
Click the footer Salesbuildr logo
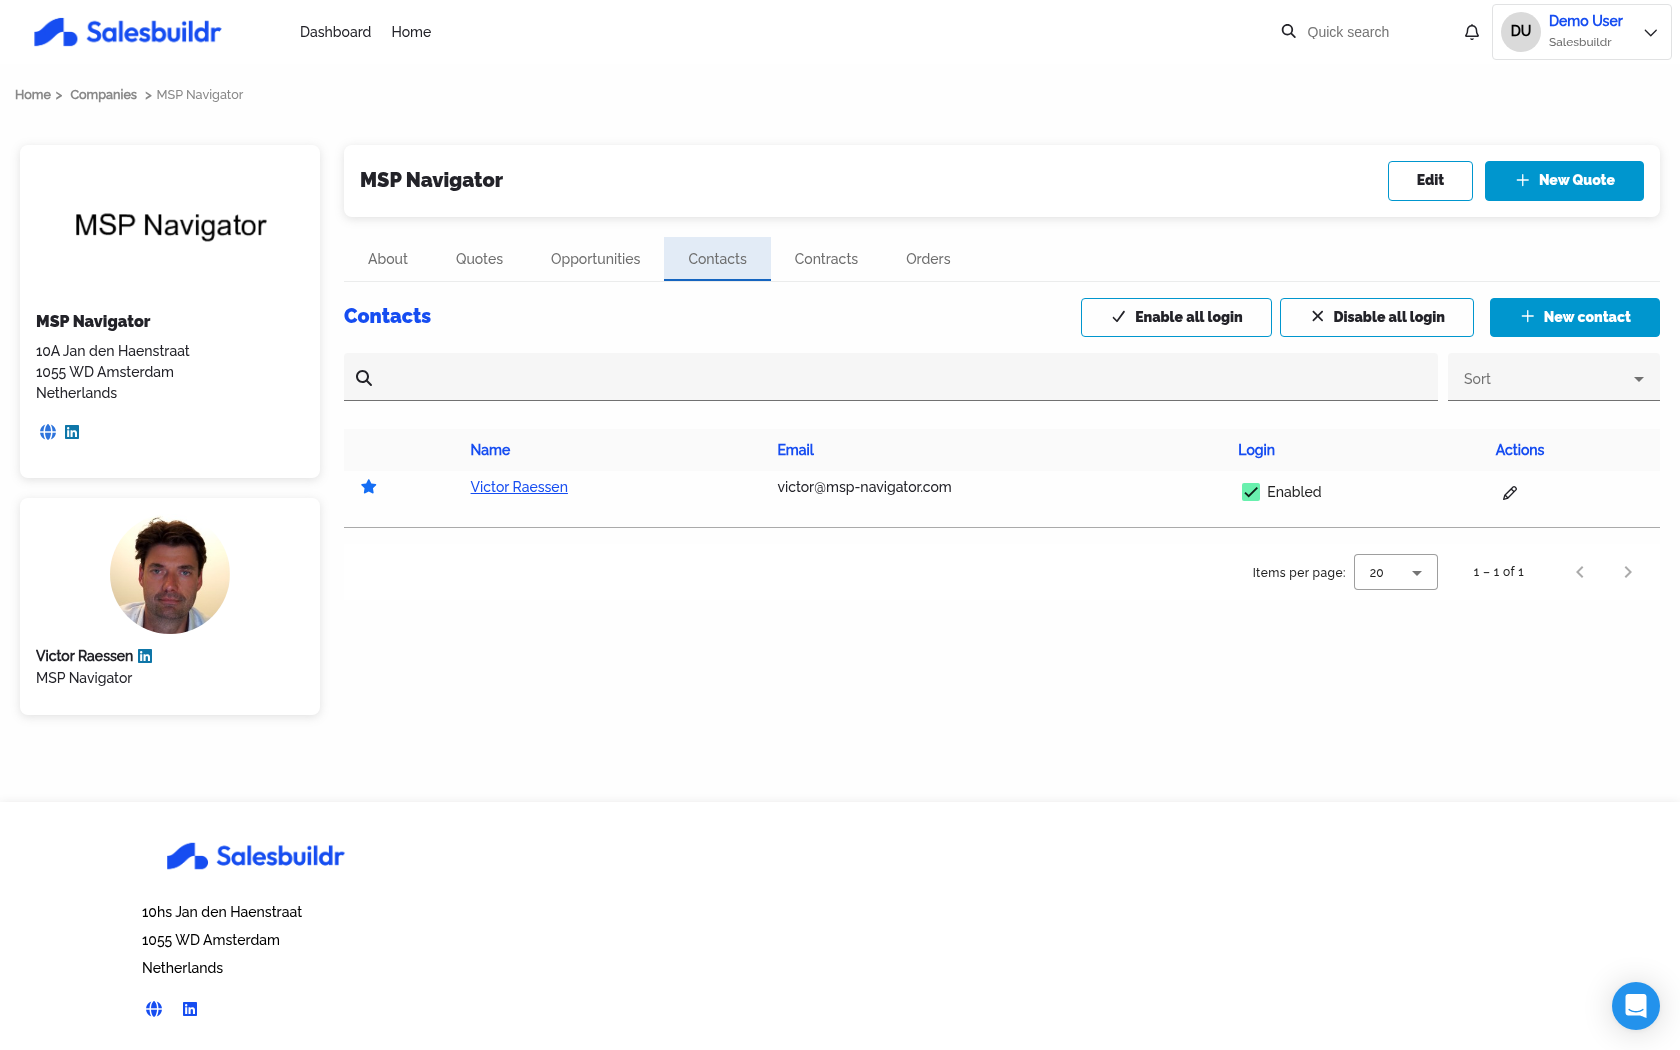click(x=255, y=856)
